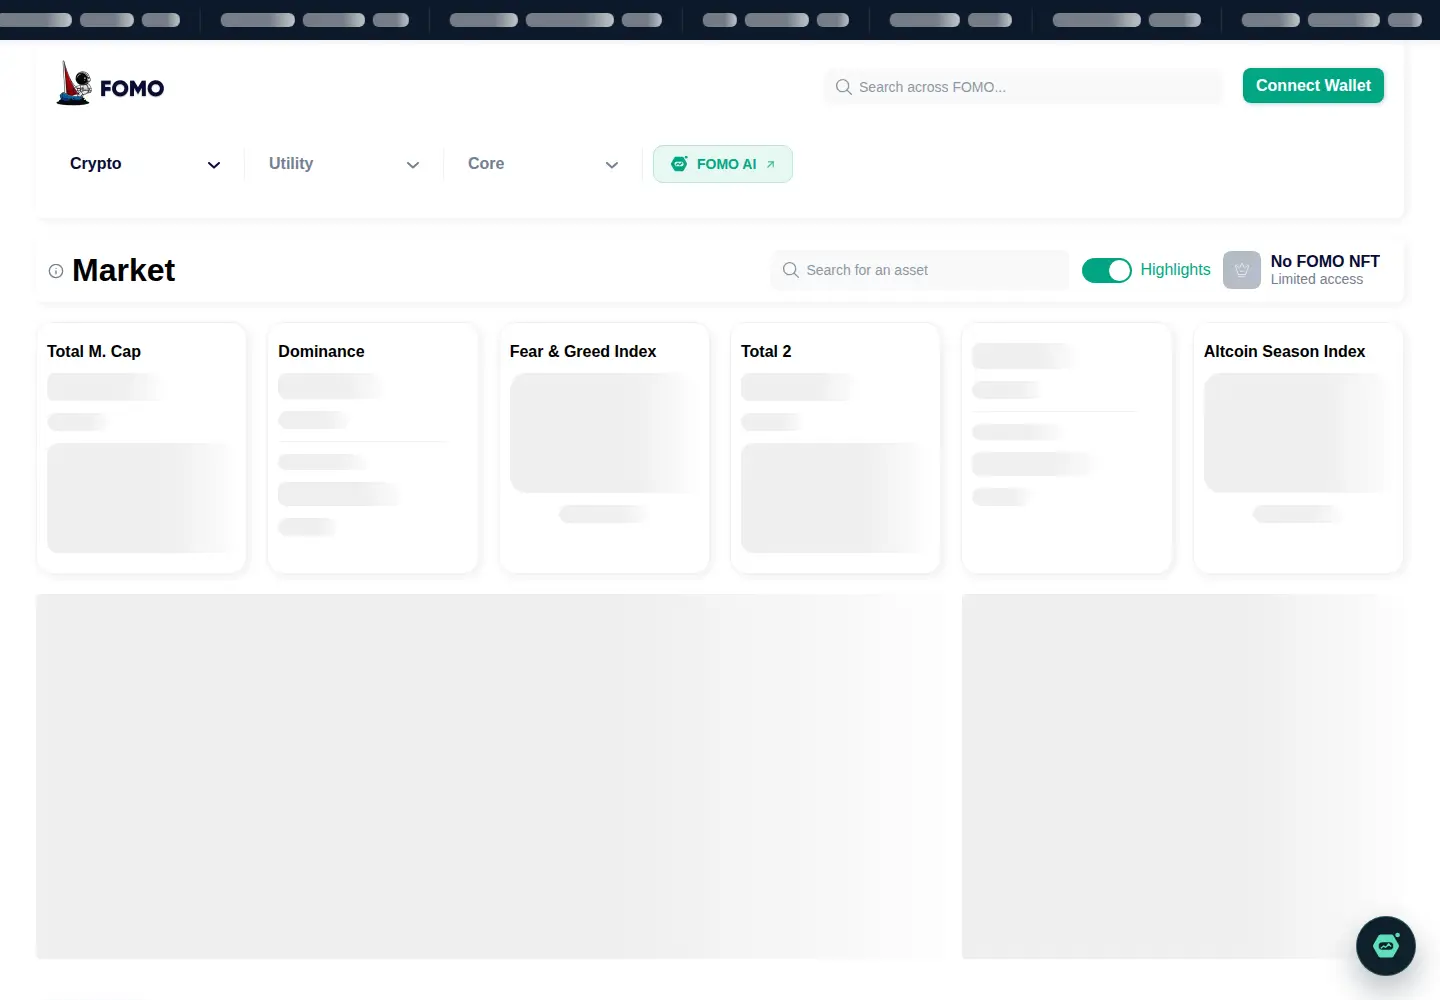Click the info icon beside Market
Screen dimensions: 1440x1000
coord(56,271)
